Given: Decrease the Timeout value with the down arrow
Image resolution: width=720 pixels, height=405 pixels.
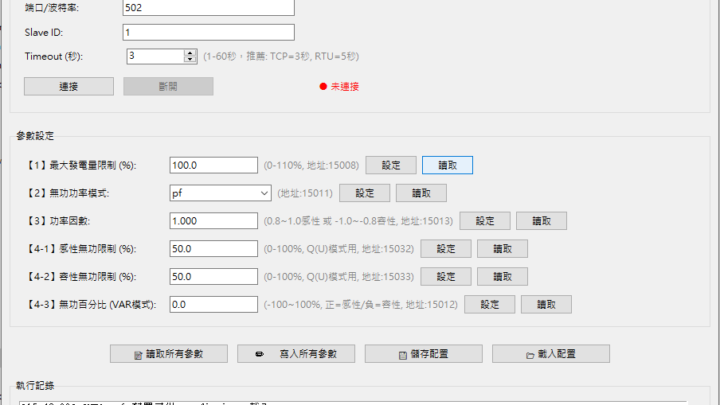Looking at the screenshot, I should click(x=190, y=60).
